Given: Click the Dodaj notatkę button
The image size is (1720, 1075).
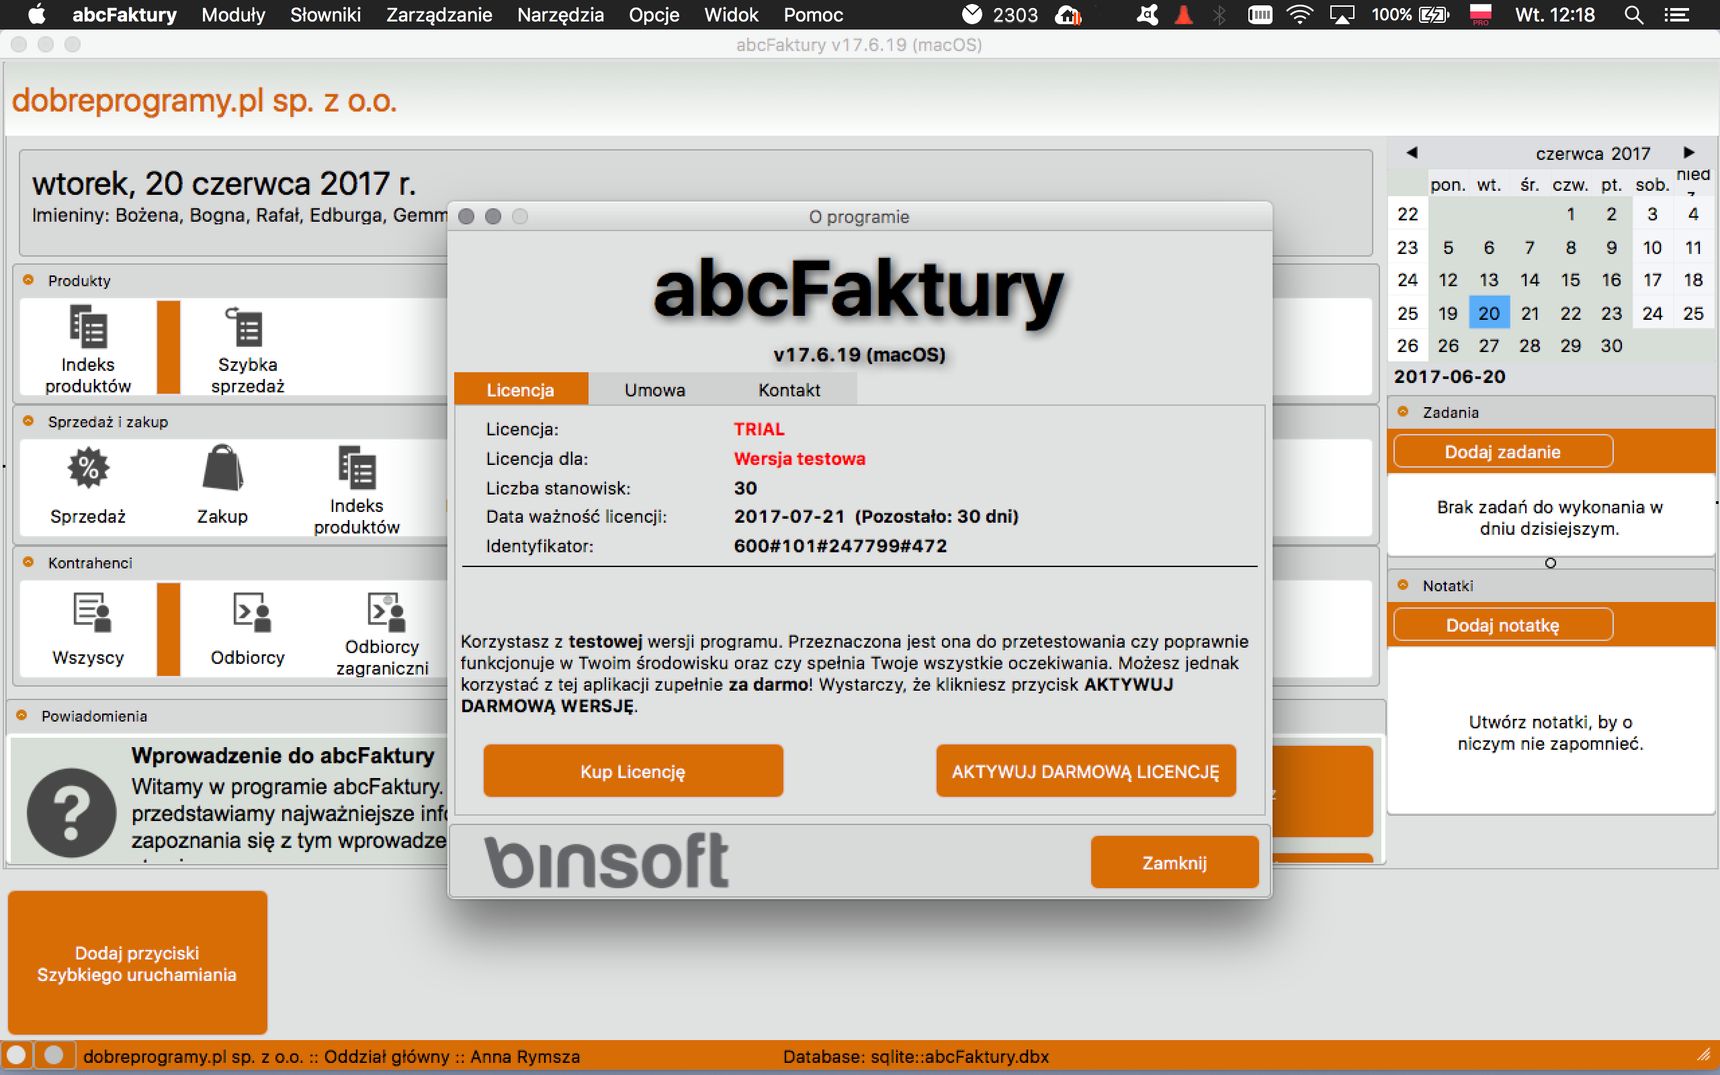Looking at the screenshot, I should (x=1502, y=624).
